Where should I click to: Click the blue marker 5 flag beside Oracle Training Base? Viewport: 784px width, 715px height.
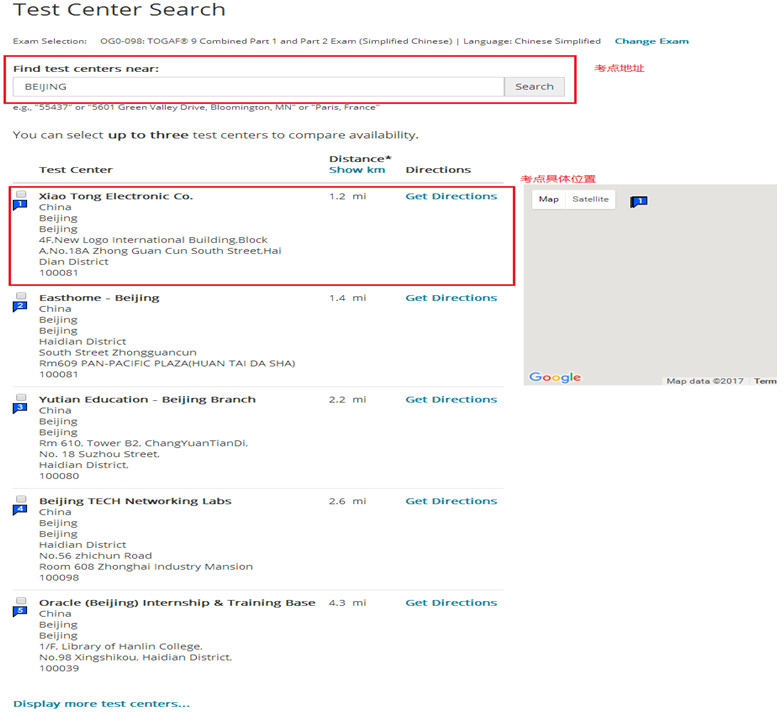tap(20, 612)
